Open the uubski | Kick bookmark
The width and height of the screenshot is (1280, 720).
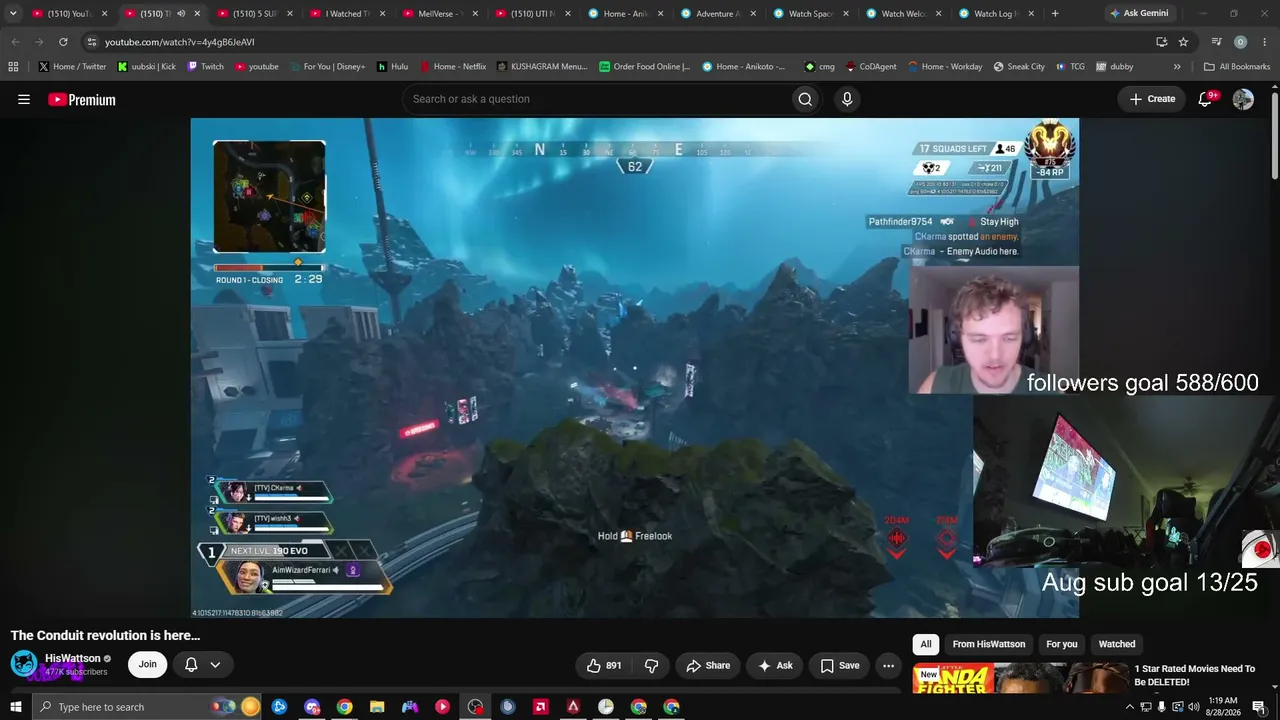146,67
